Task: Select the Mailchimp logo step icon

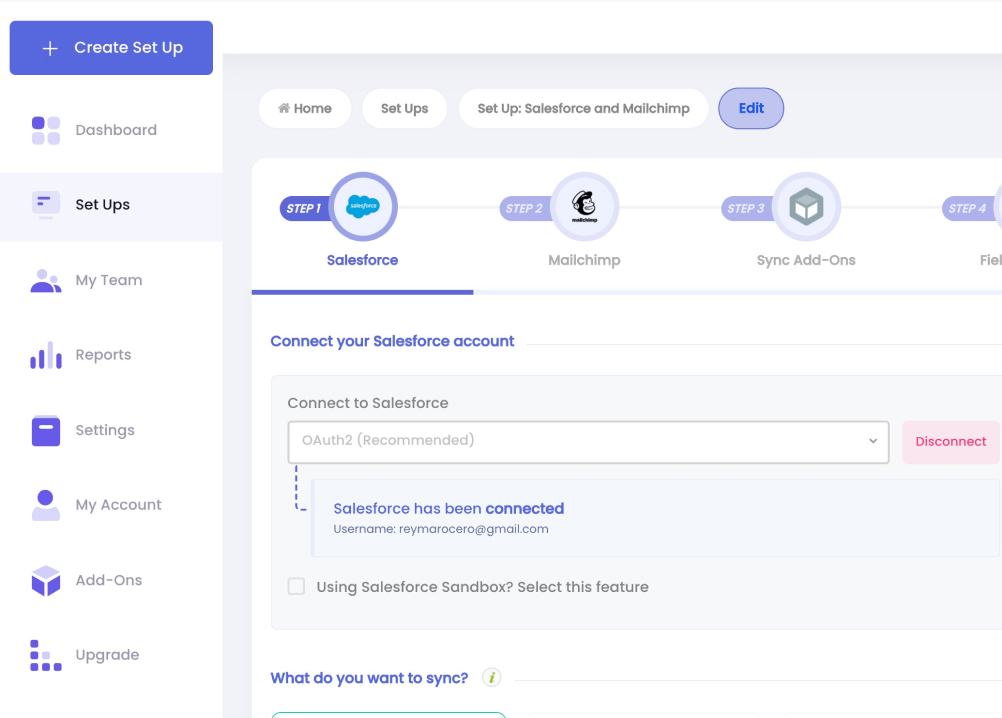Action: pyautogui.click(x=584, y=206)
